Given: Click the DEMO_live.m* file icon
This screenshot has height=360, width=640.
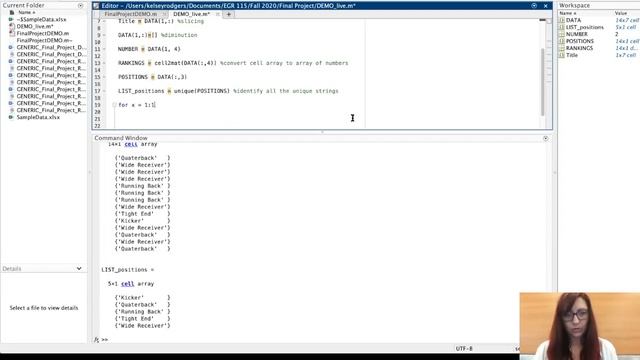Looking at the screenshot, I should coord(12,27).
